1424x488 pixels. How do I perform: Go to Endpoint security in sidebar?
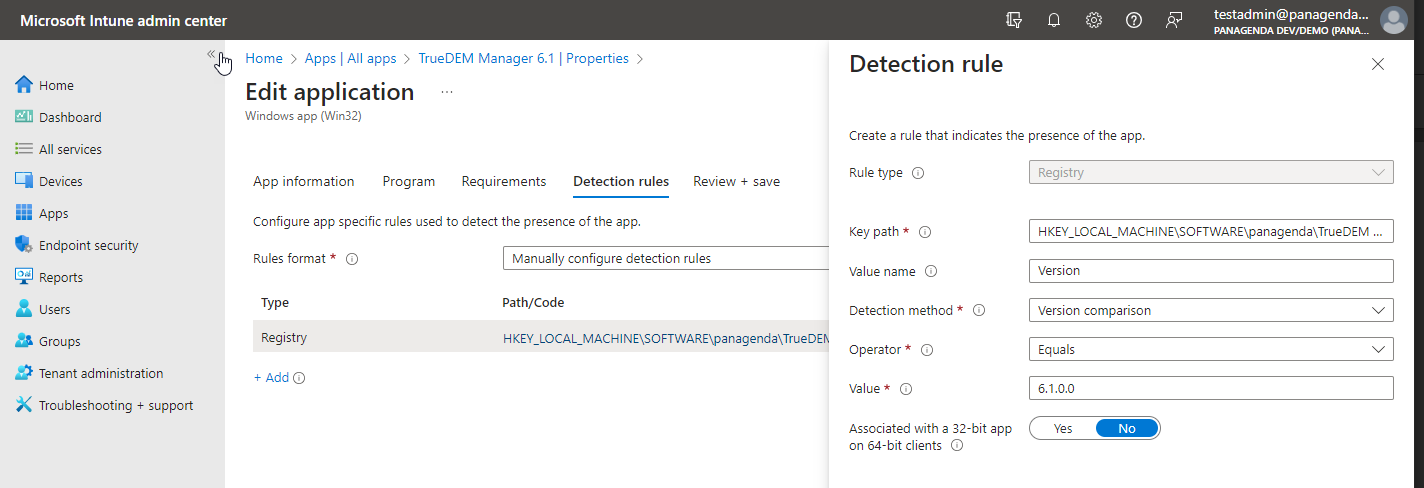tap(88, 245)
